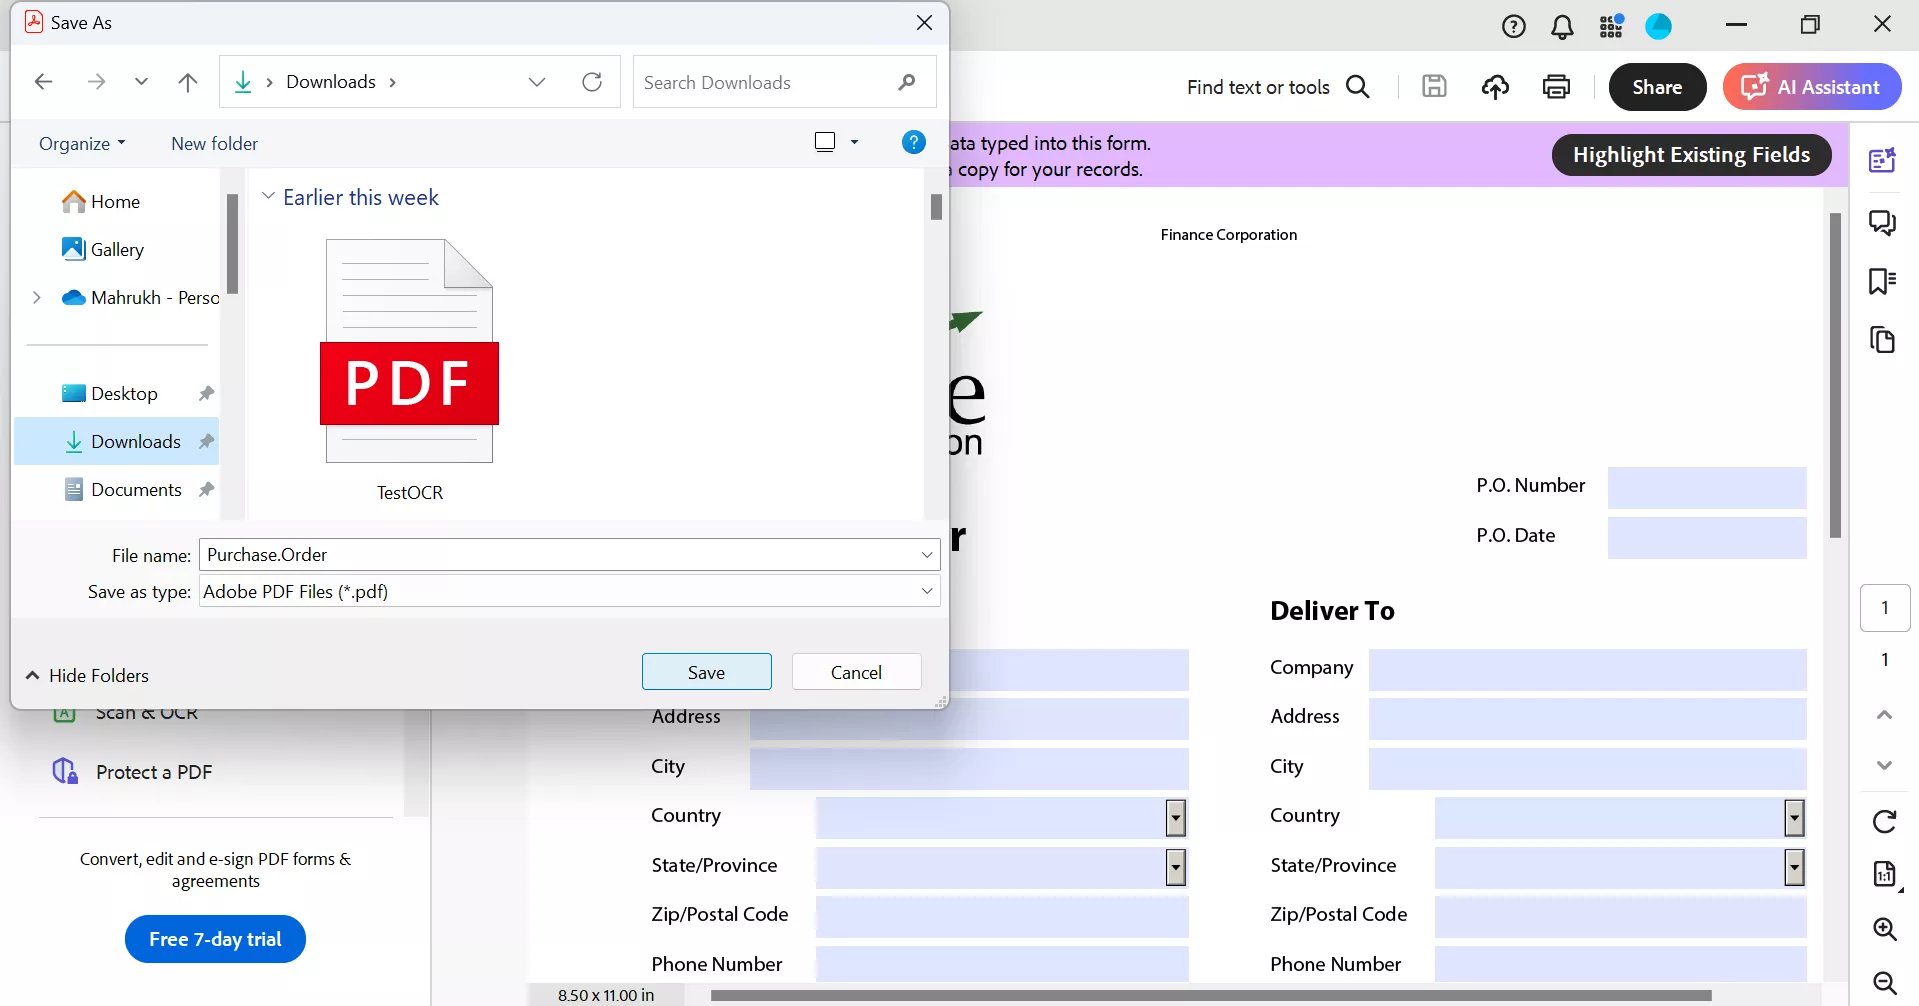Unpin Downloads from quick access
The width and height of the screenshot is (1919, 1006).
(x=206, y=441)
